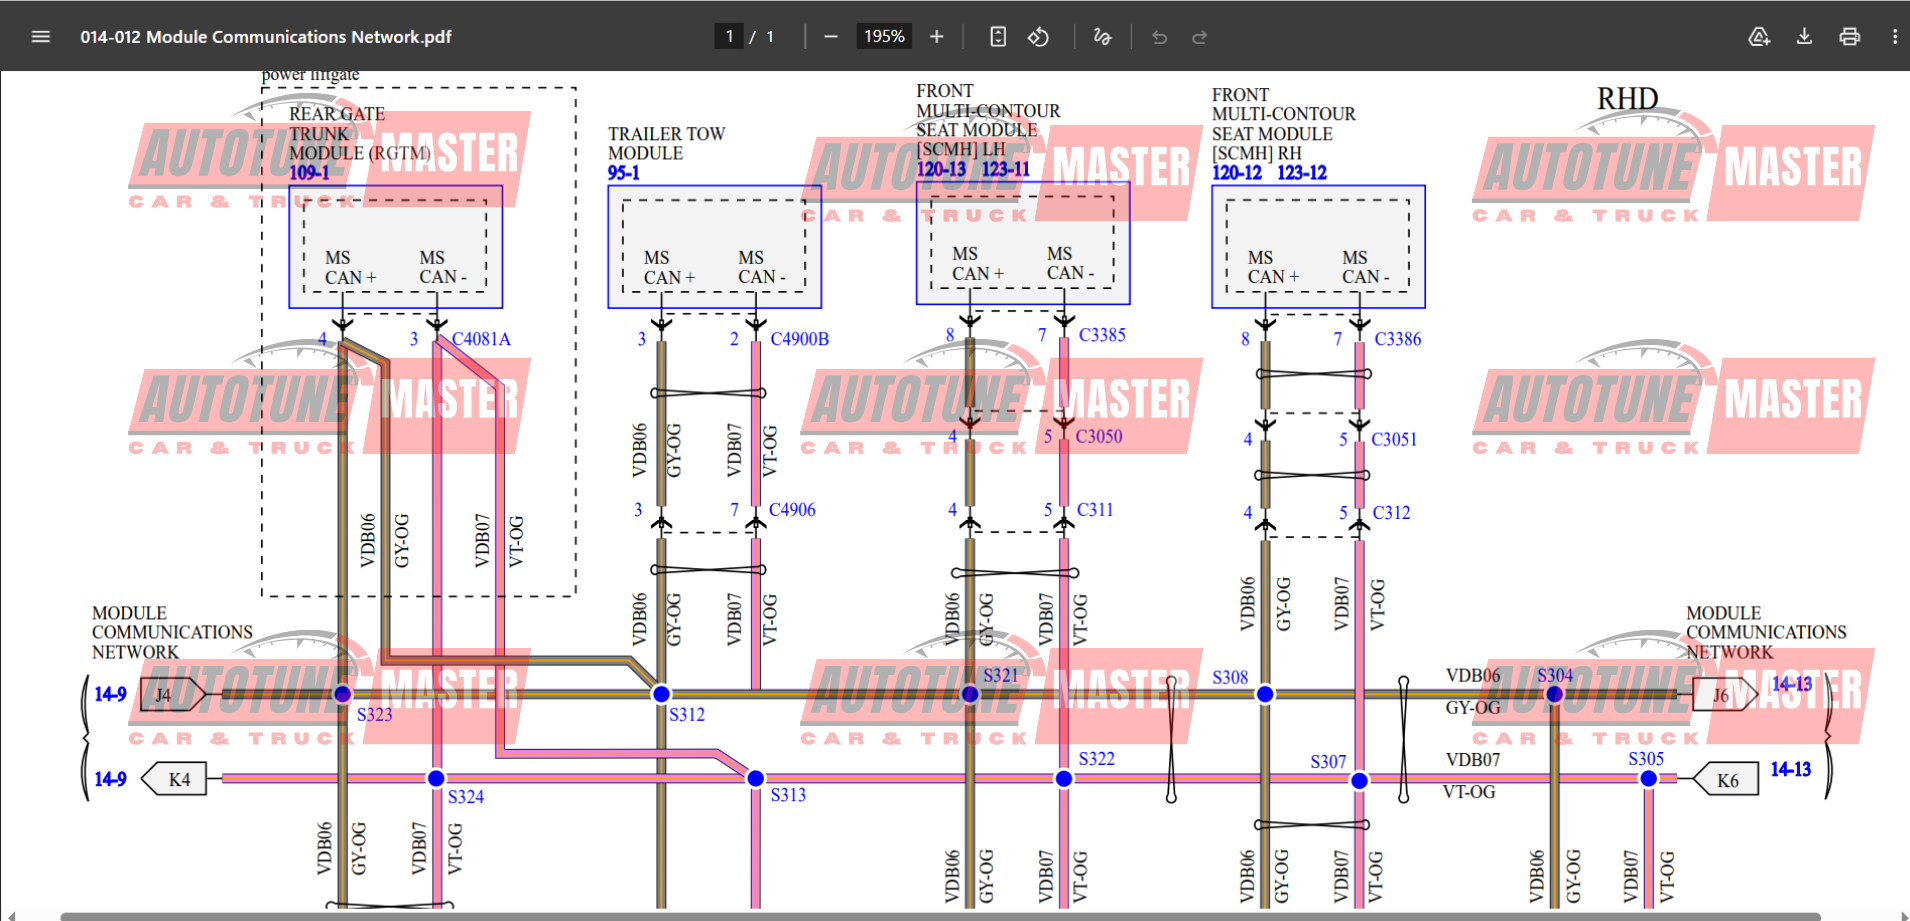Click the TRAILER TOW MODULE label

click(x=666, y=143)
